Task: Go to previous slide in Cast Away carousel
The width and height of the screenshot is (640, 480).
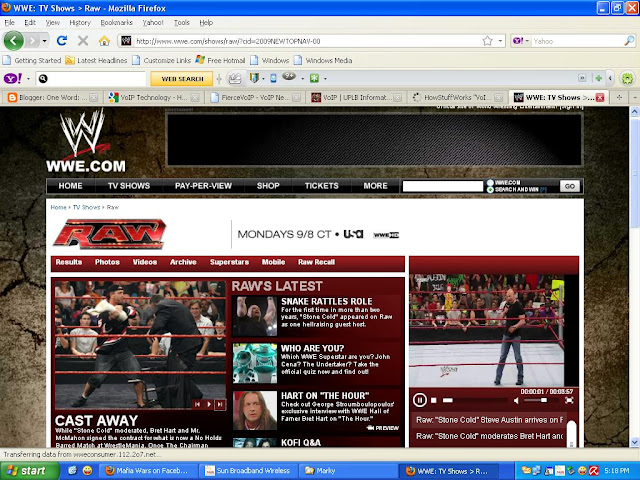Action: [x=198, y=404]
